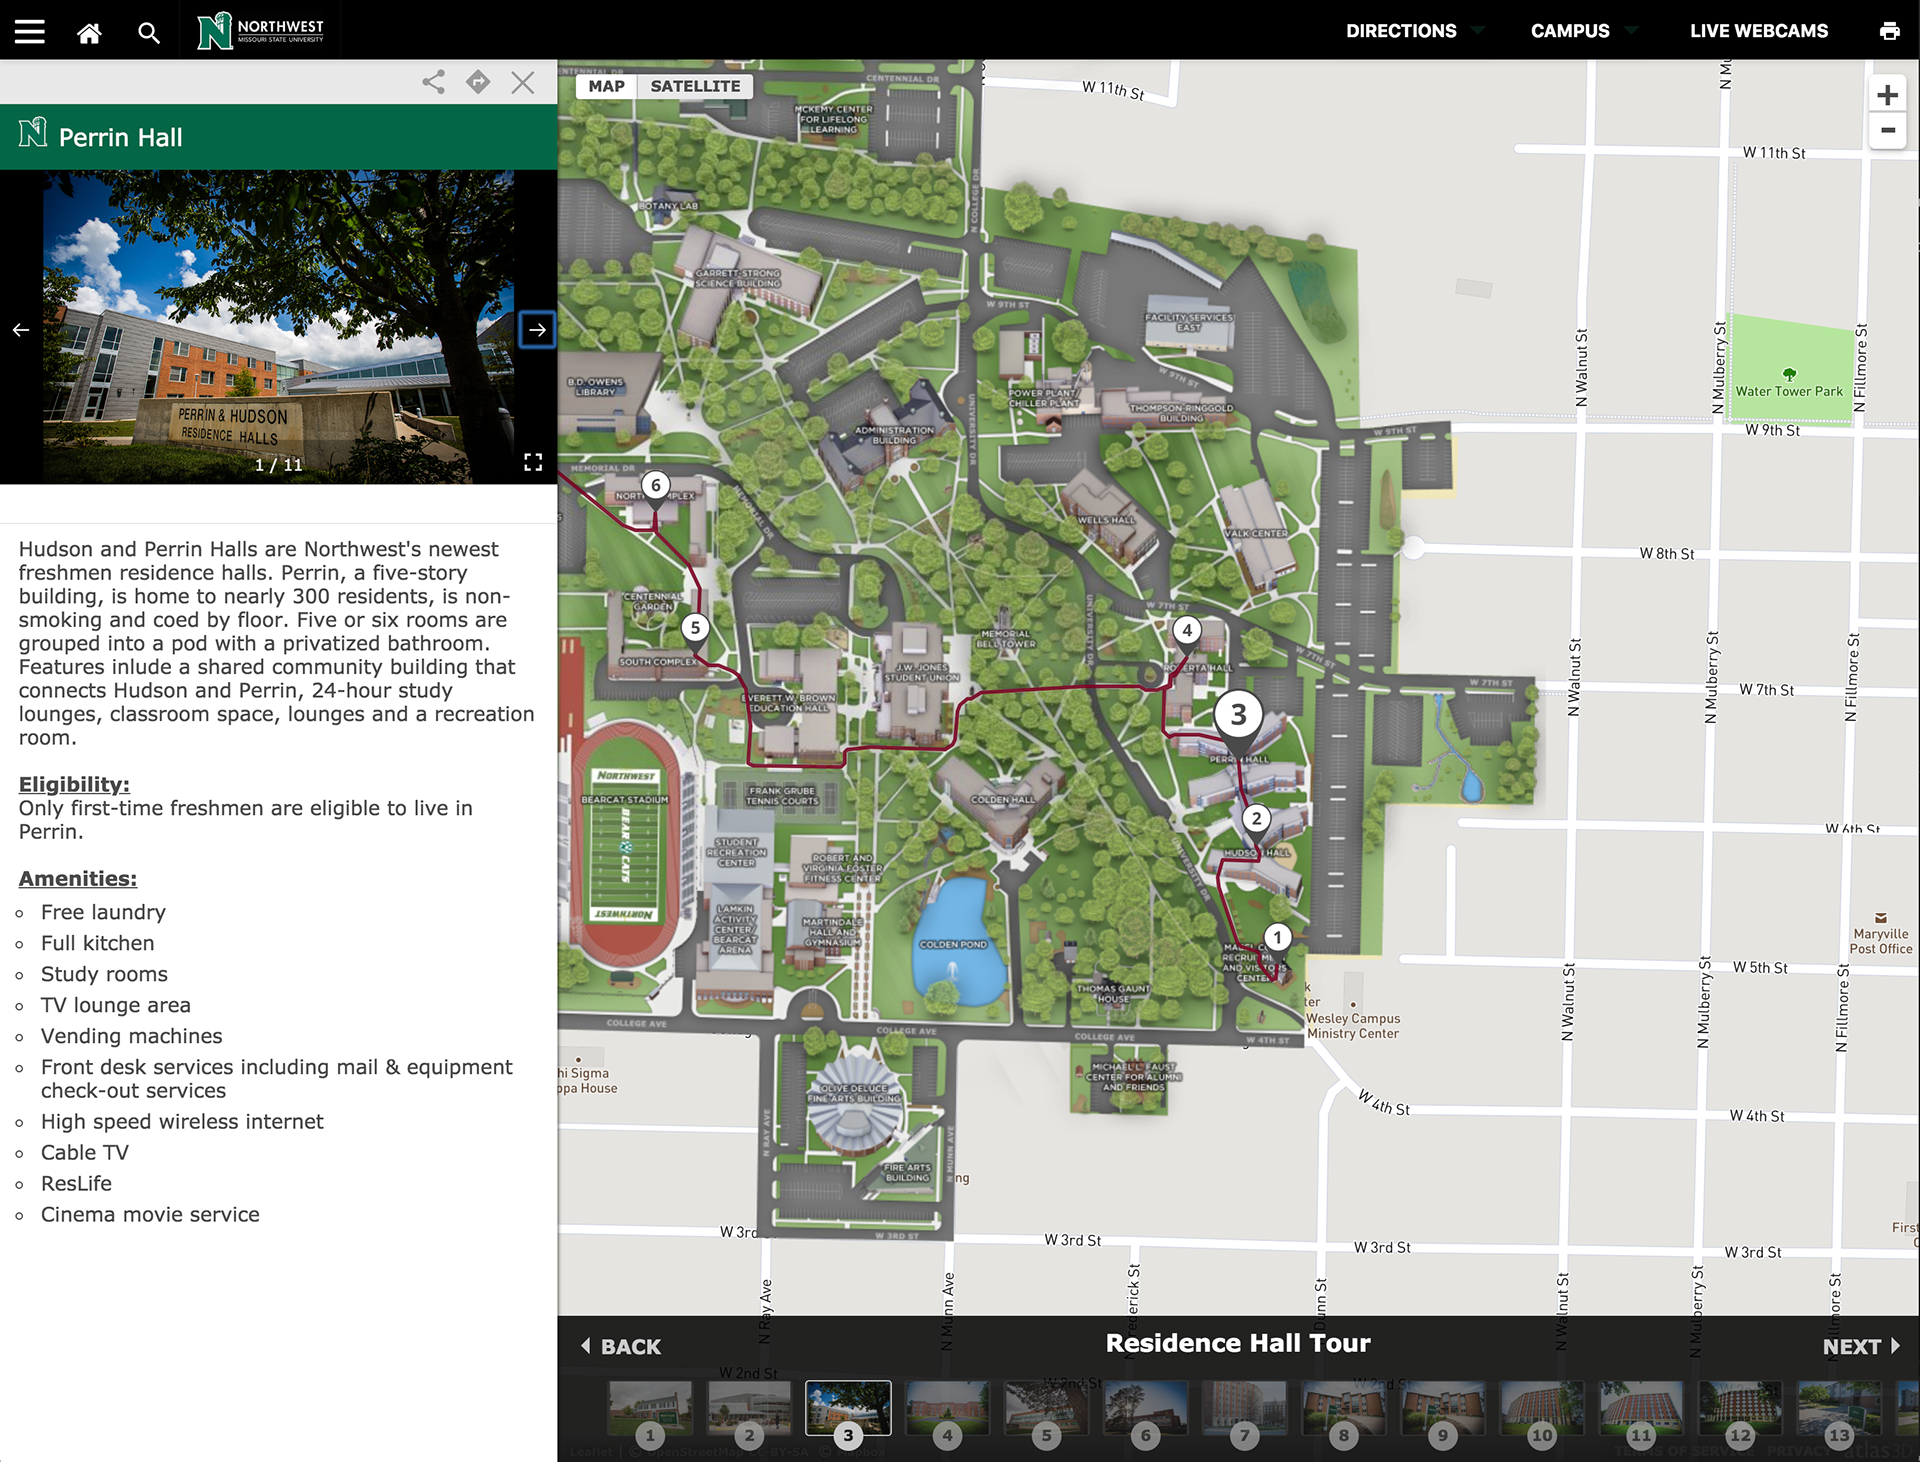This screenshot has height=1462, width=1920.
Task: Open tour thumbnail 6
Action: (x=1145, y=1411)
